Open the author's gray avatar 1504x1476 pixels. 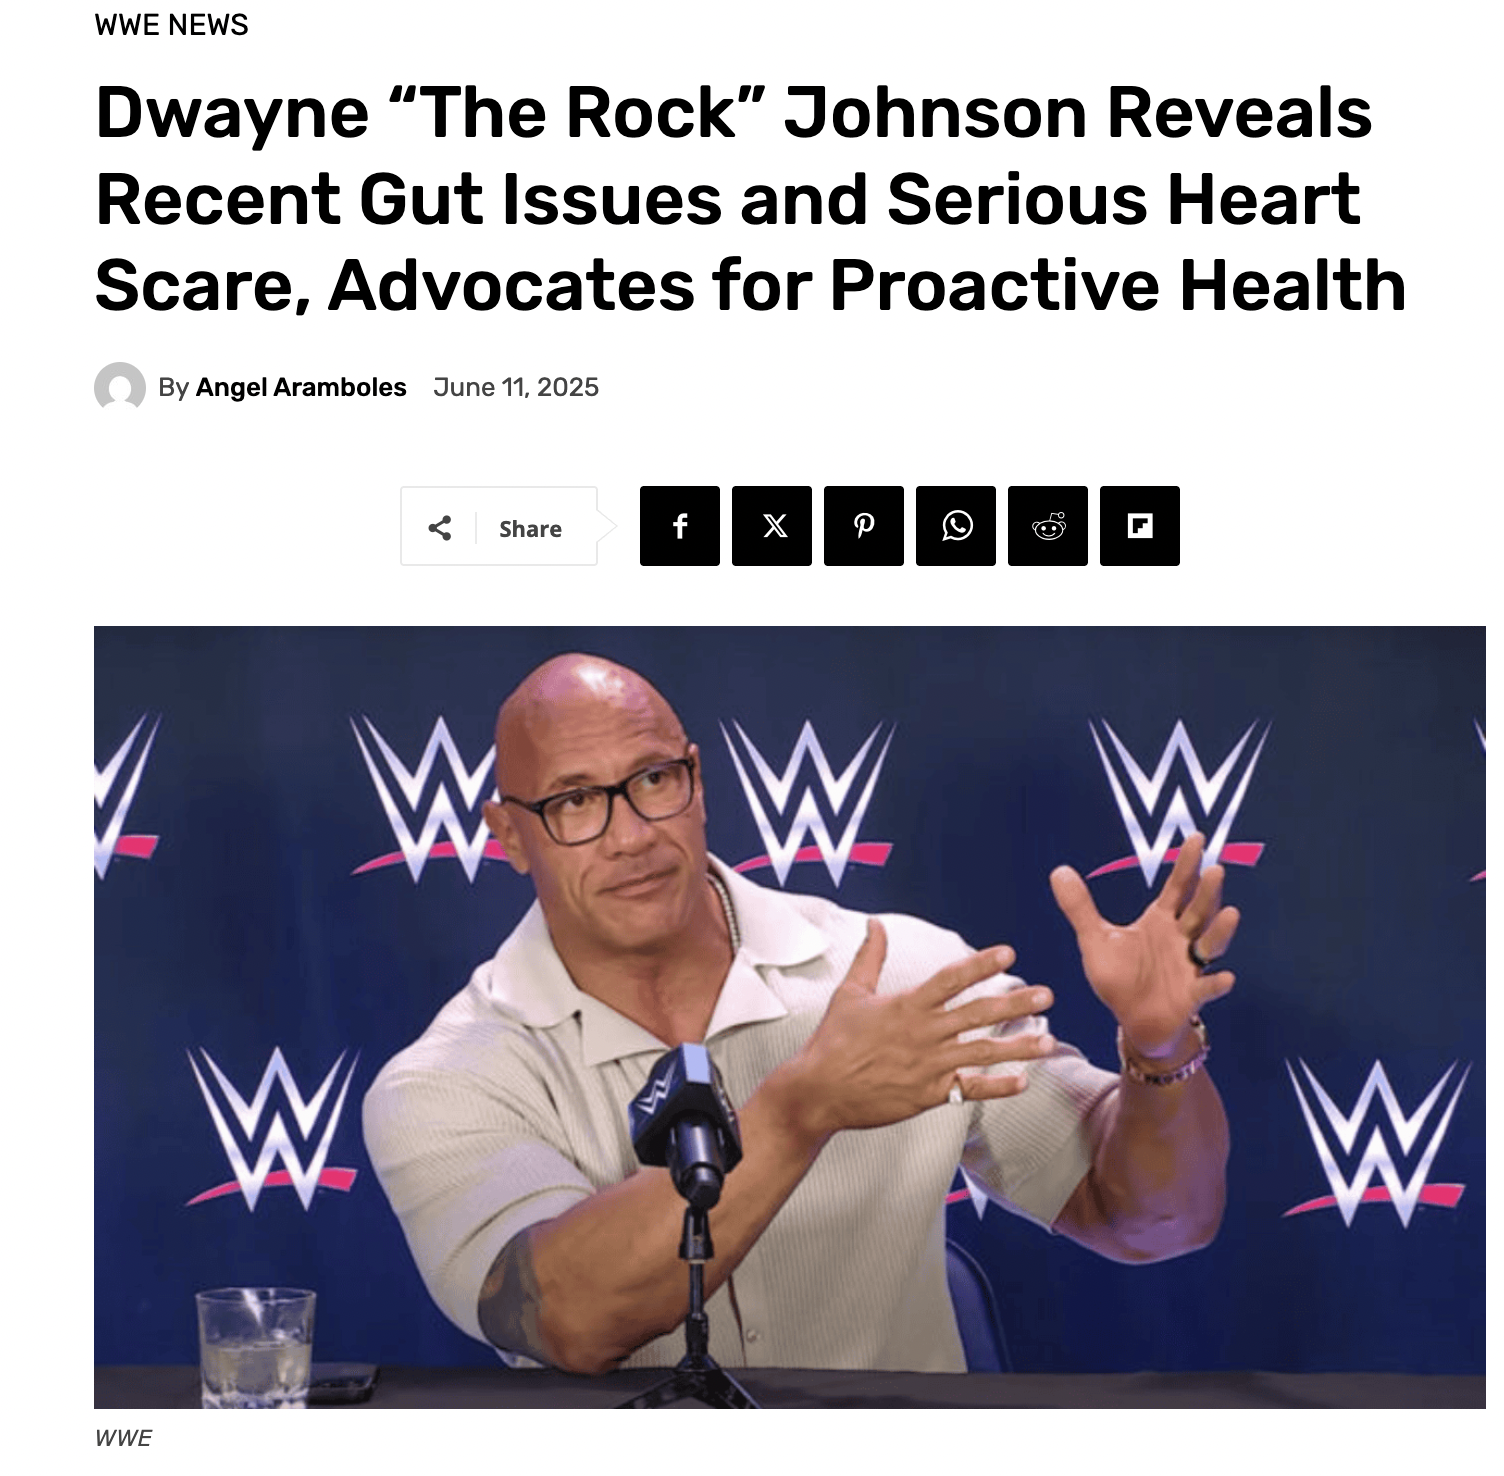coord(120,387)
